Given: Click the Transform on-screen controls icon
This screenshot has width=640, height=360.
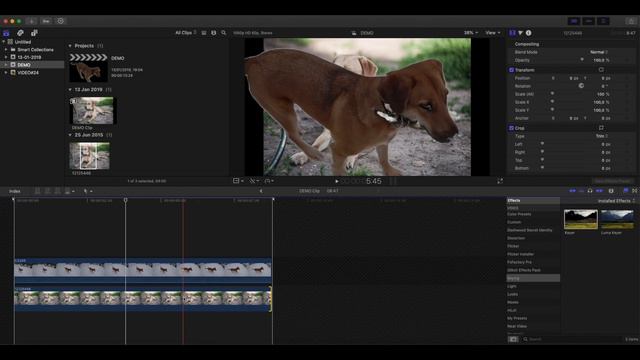Looking at the screenshot, I should tap(601, 70).
